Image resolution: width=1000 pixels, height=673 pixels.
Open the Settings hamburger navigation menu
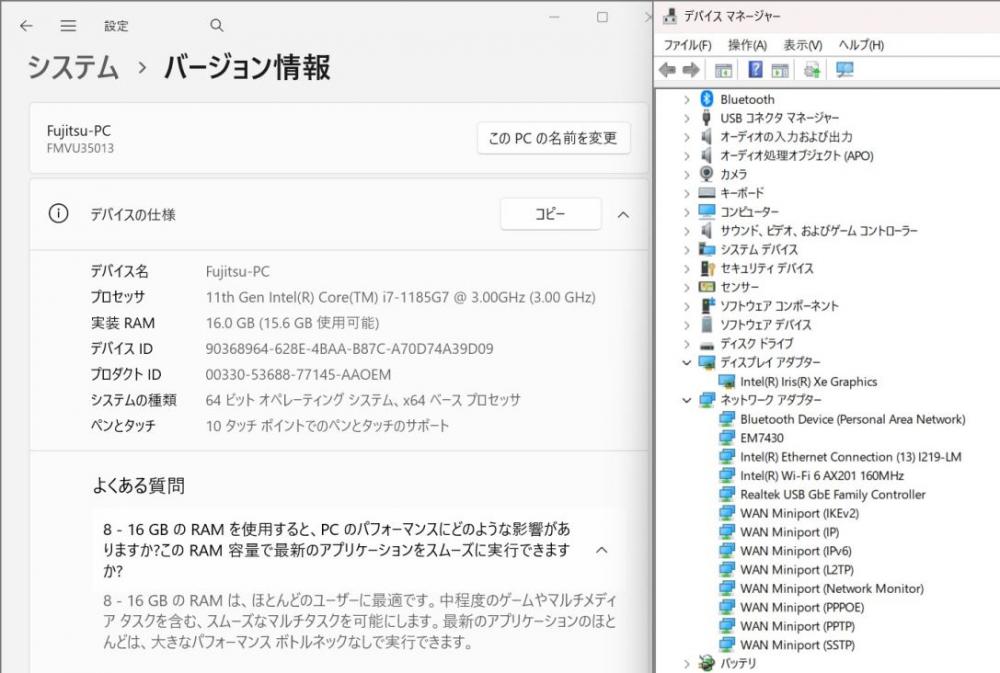click(x=68, y=26)
